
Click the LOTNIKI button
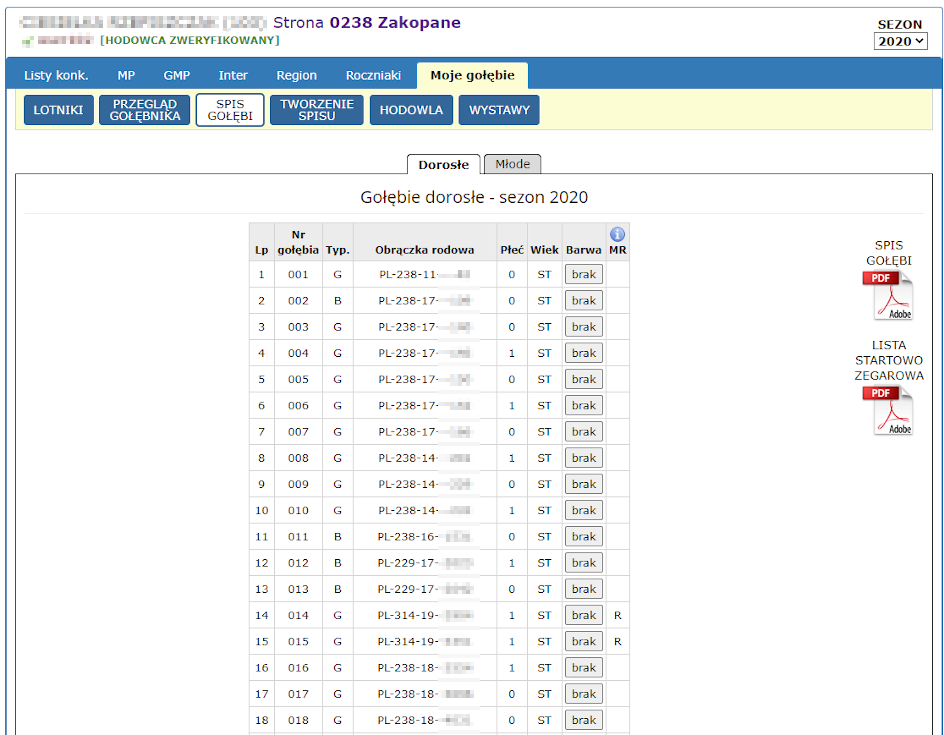[x=58, y=110]
